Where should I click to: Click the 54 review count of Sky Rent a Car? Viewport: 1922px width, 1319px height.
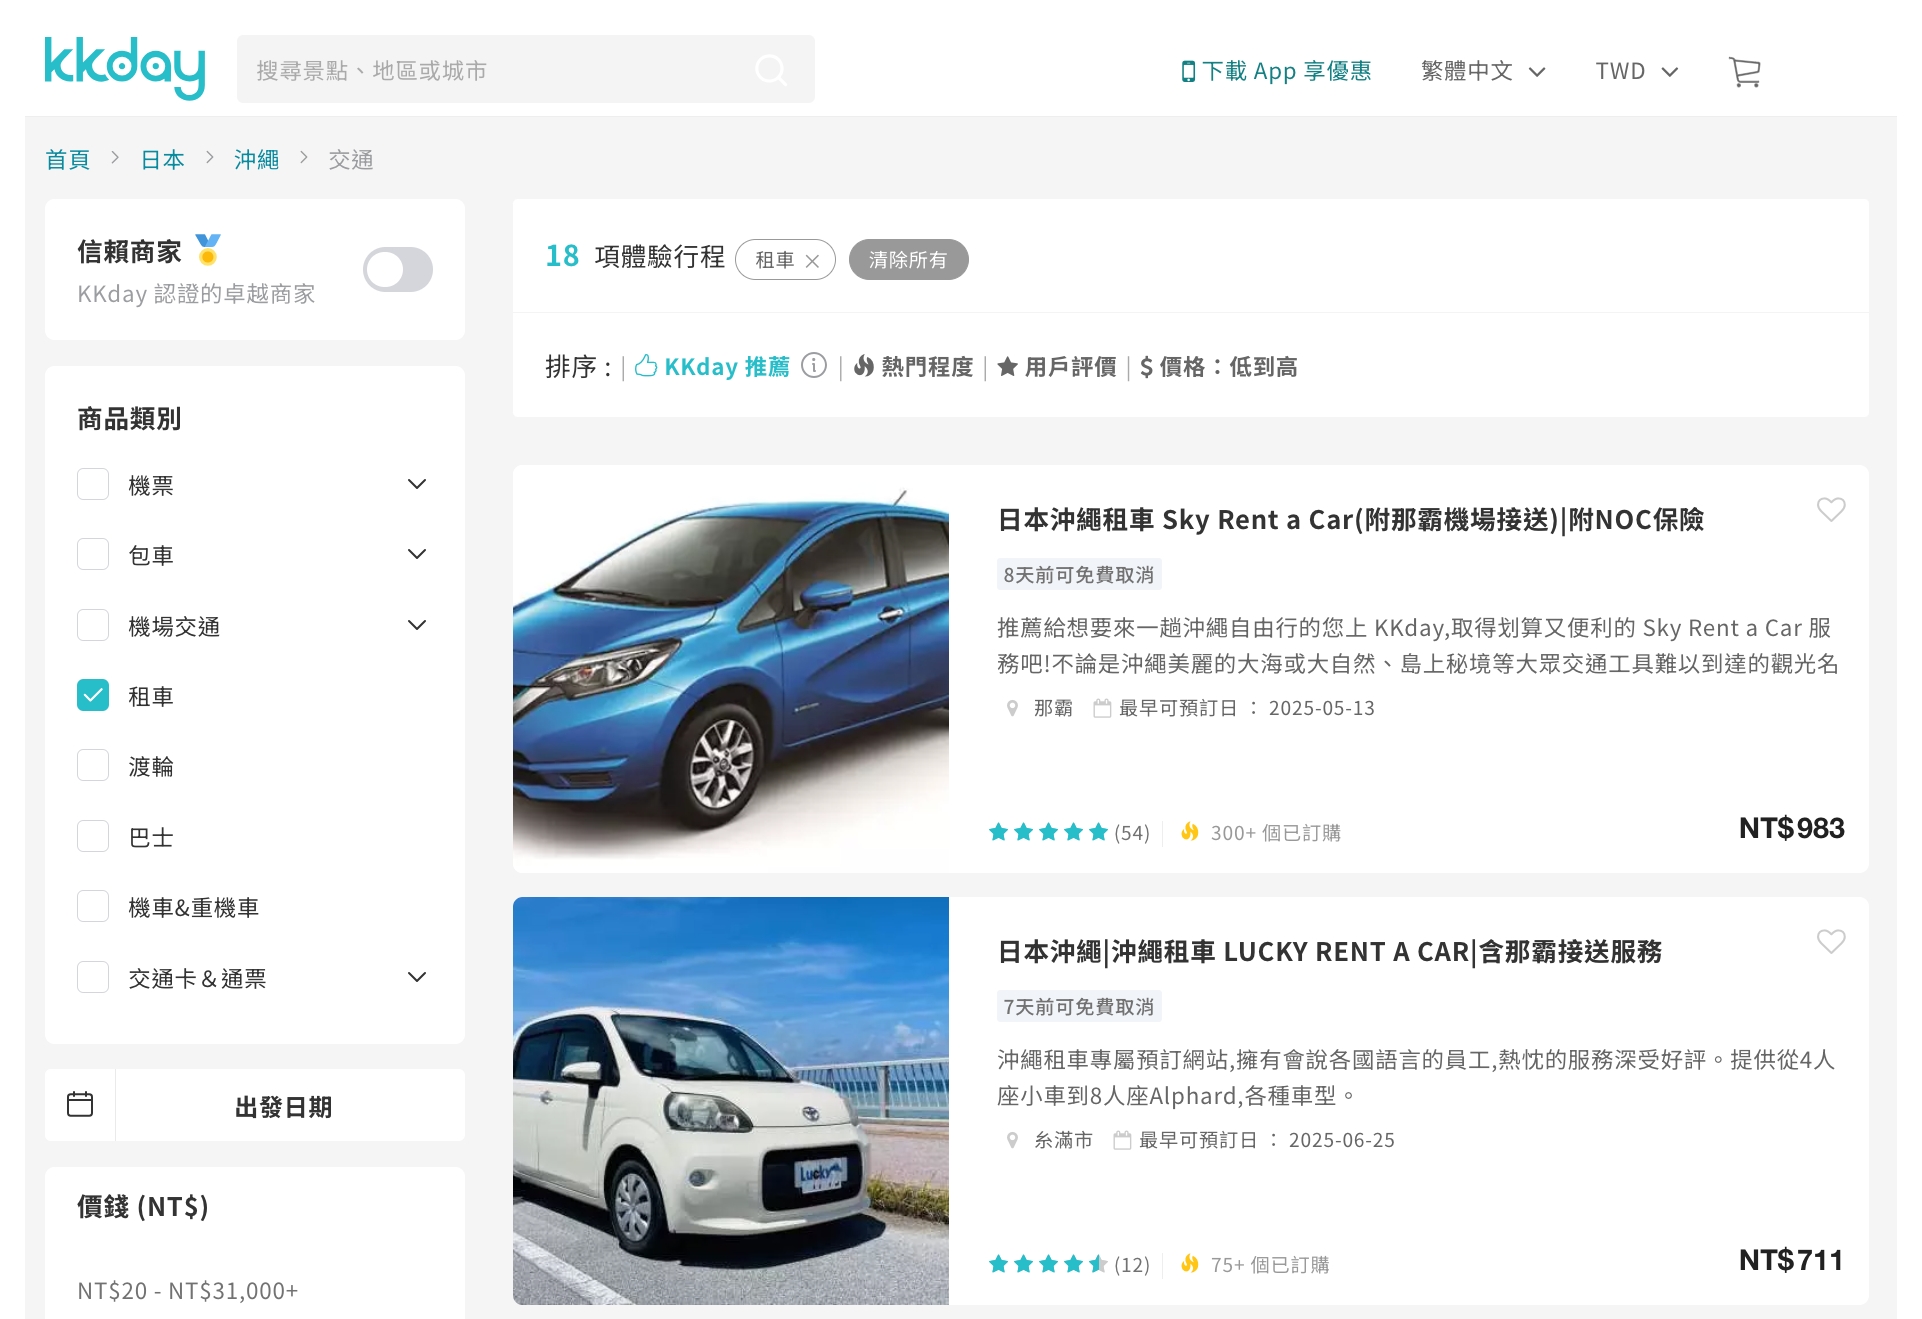click(x=1132, y=833)
